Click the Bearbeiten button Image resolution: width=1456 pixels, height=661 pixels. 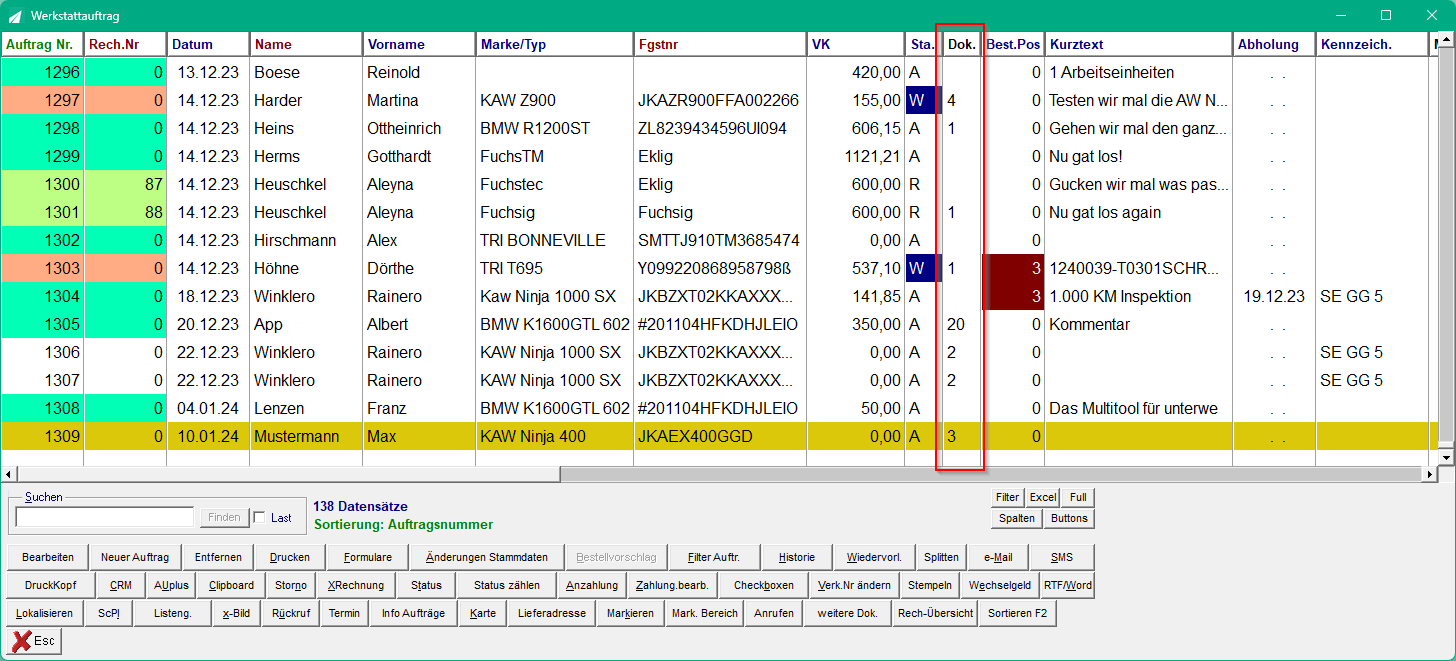[48, 557]
